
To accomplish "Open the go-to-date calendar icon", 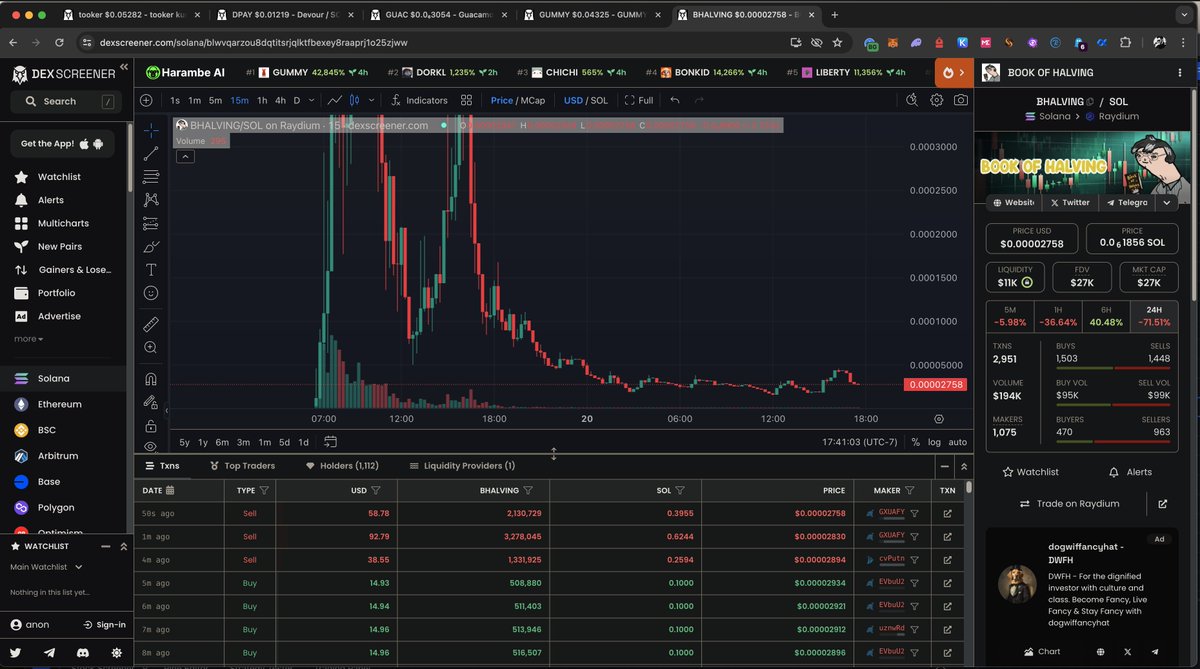I will 330,441.
